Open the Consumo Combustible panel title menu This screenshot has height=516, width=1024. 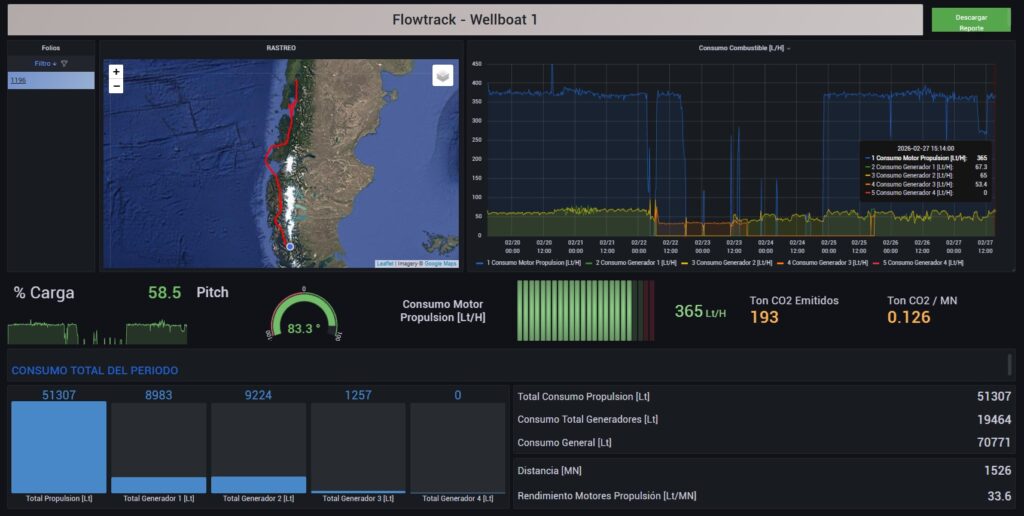742,48
